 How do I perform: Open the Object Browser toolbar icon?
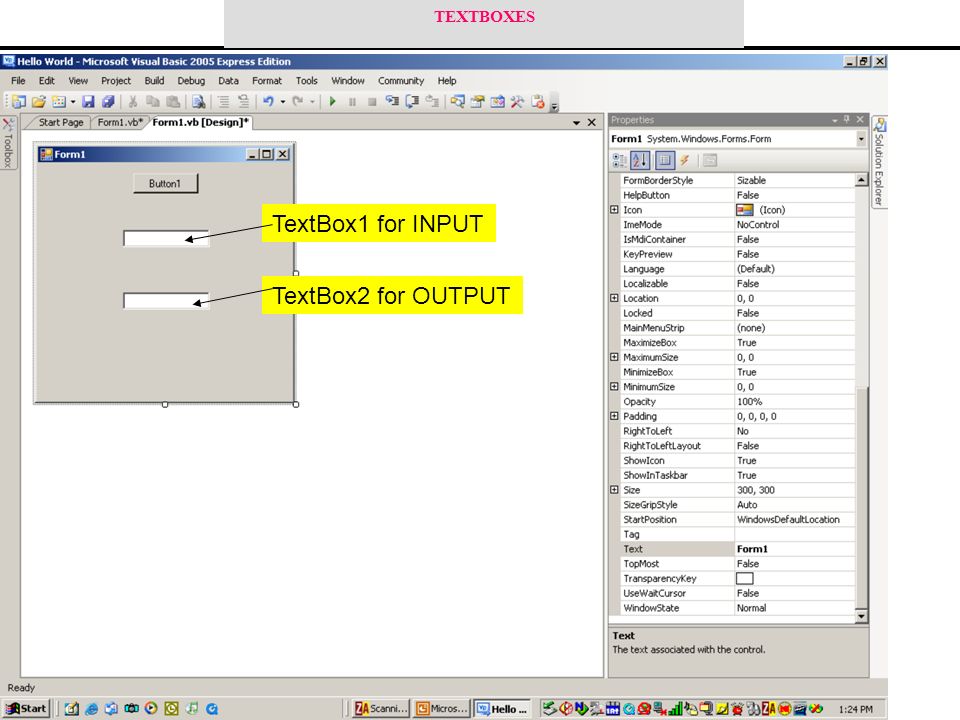[498, 102]
